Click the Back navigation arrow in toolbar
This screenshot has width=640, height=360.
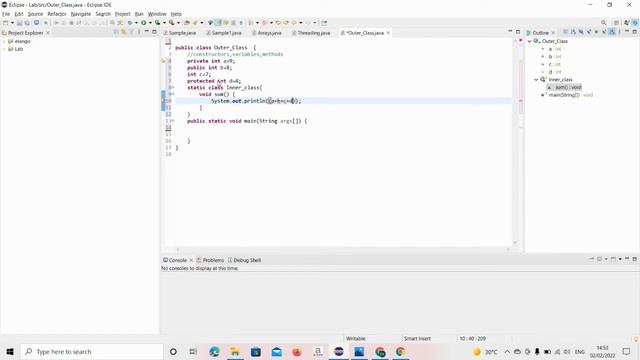click(294, 23)
